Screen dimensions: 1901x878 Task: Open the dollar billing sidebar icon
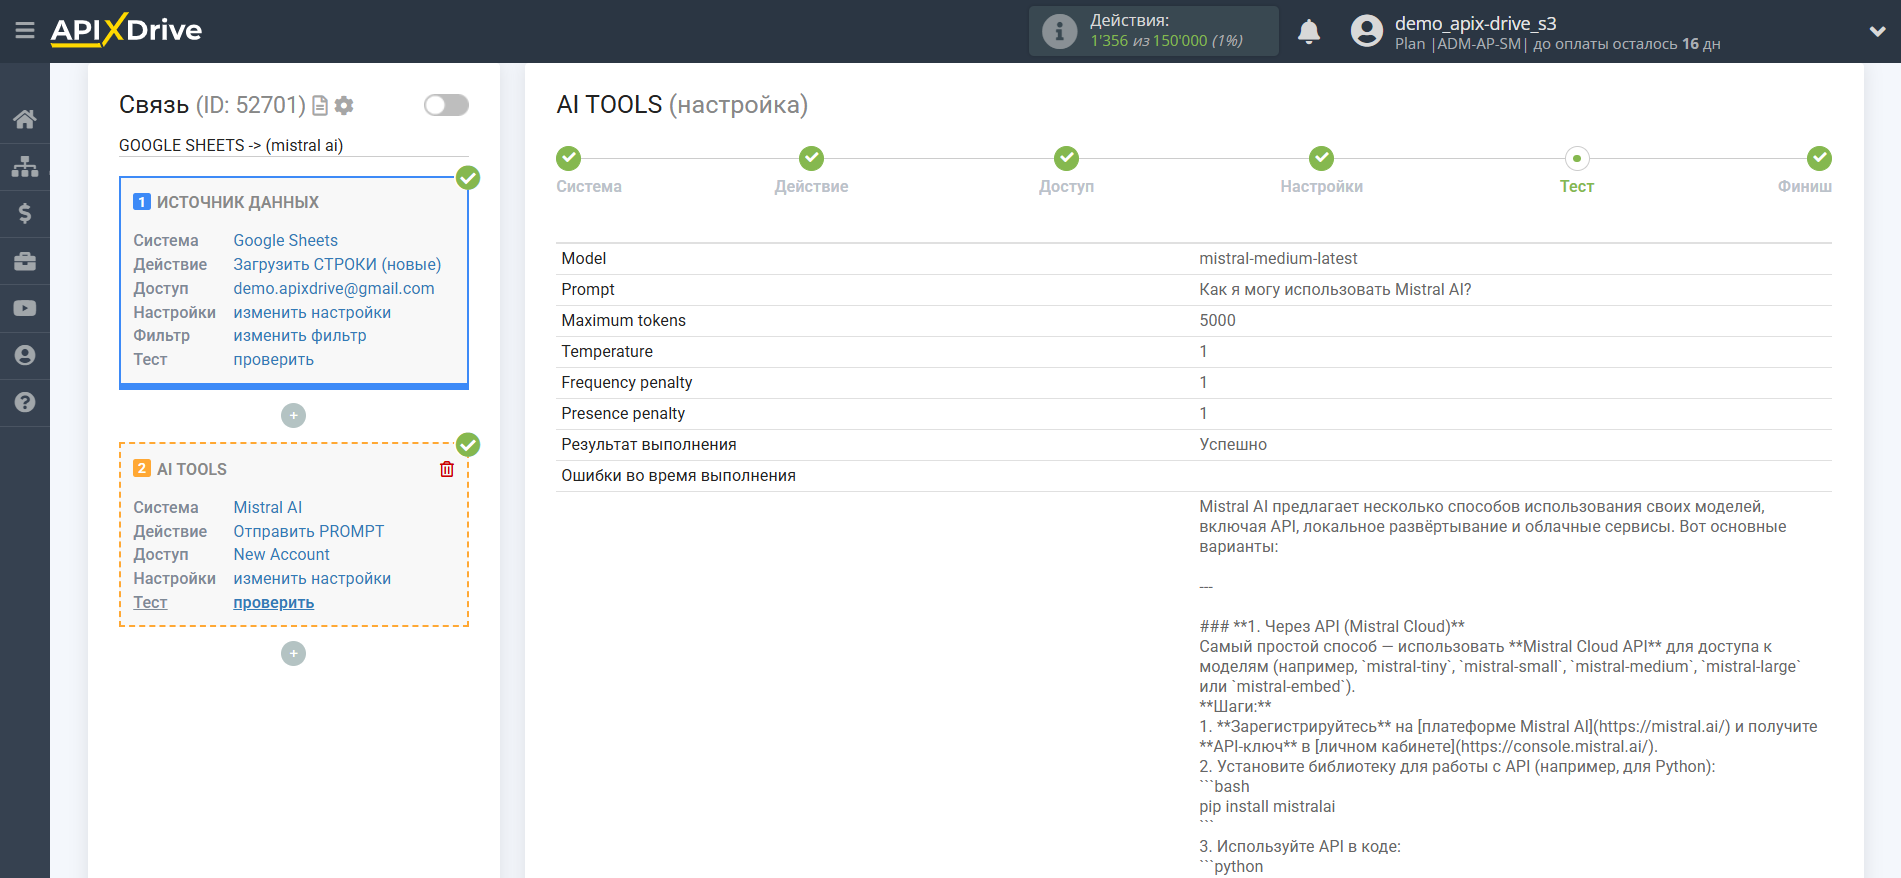[25, 213]
